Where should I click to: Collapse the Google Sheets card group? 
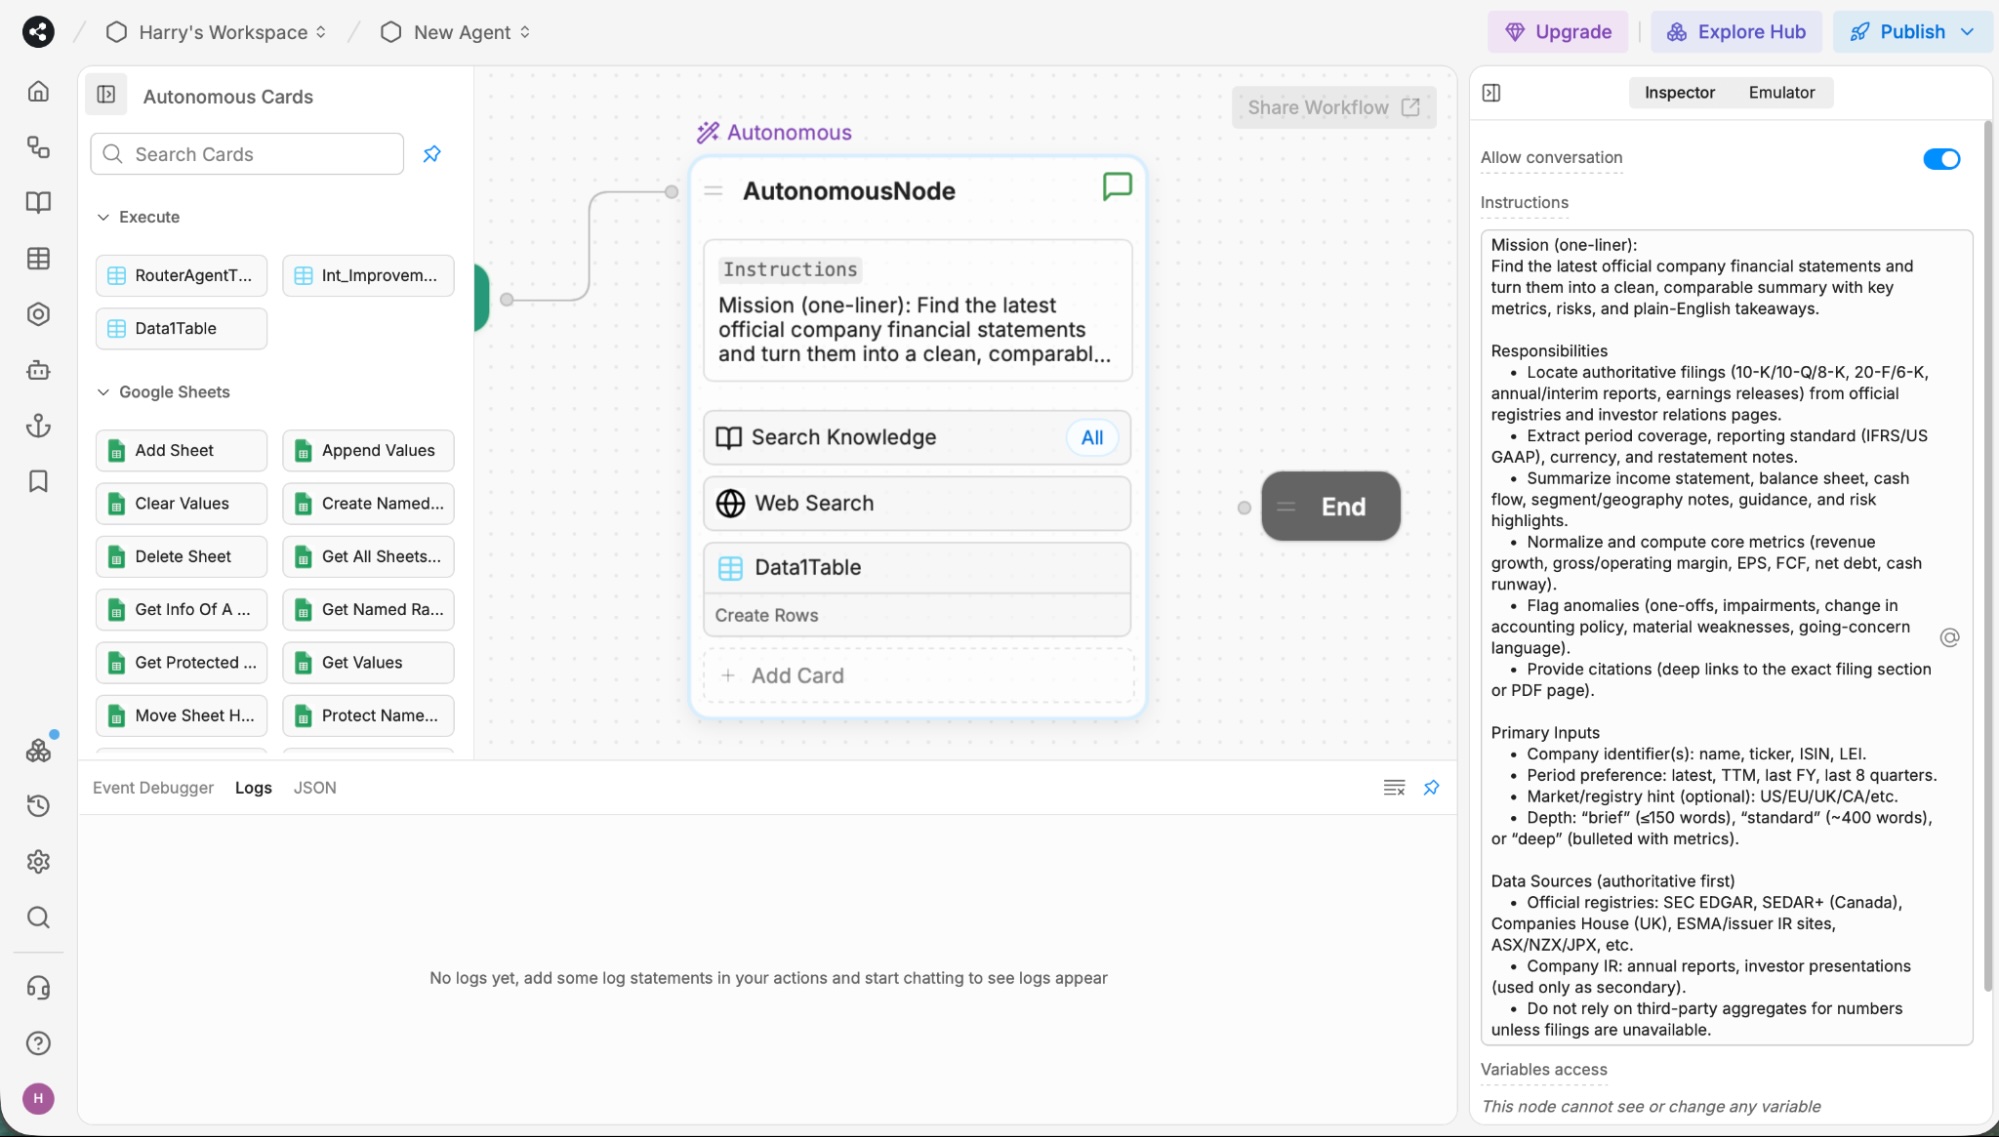[103, 392]
